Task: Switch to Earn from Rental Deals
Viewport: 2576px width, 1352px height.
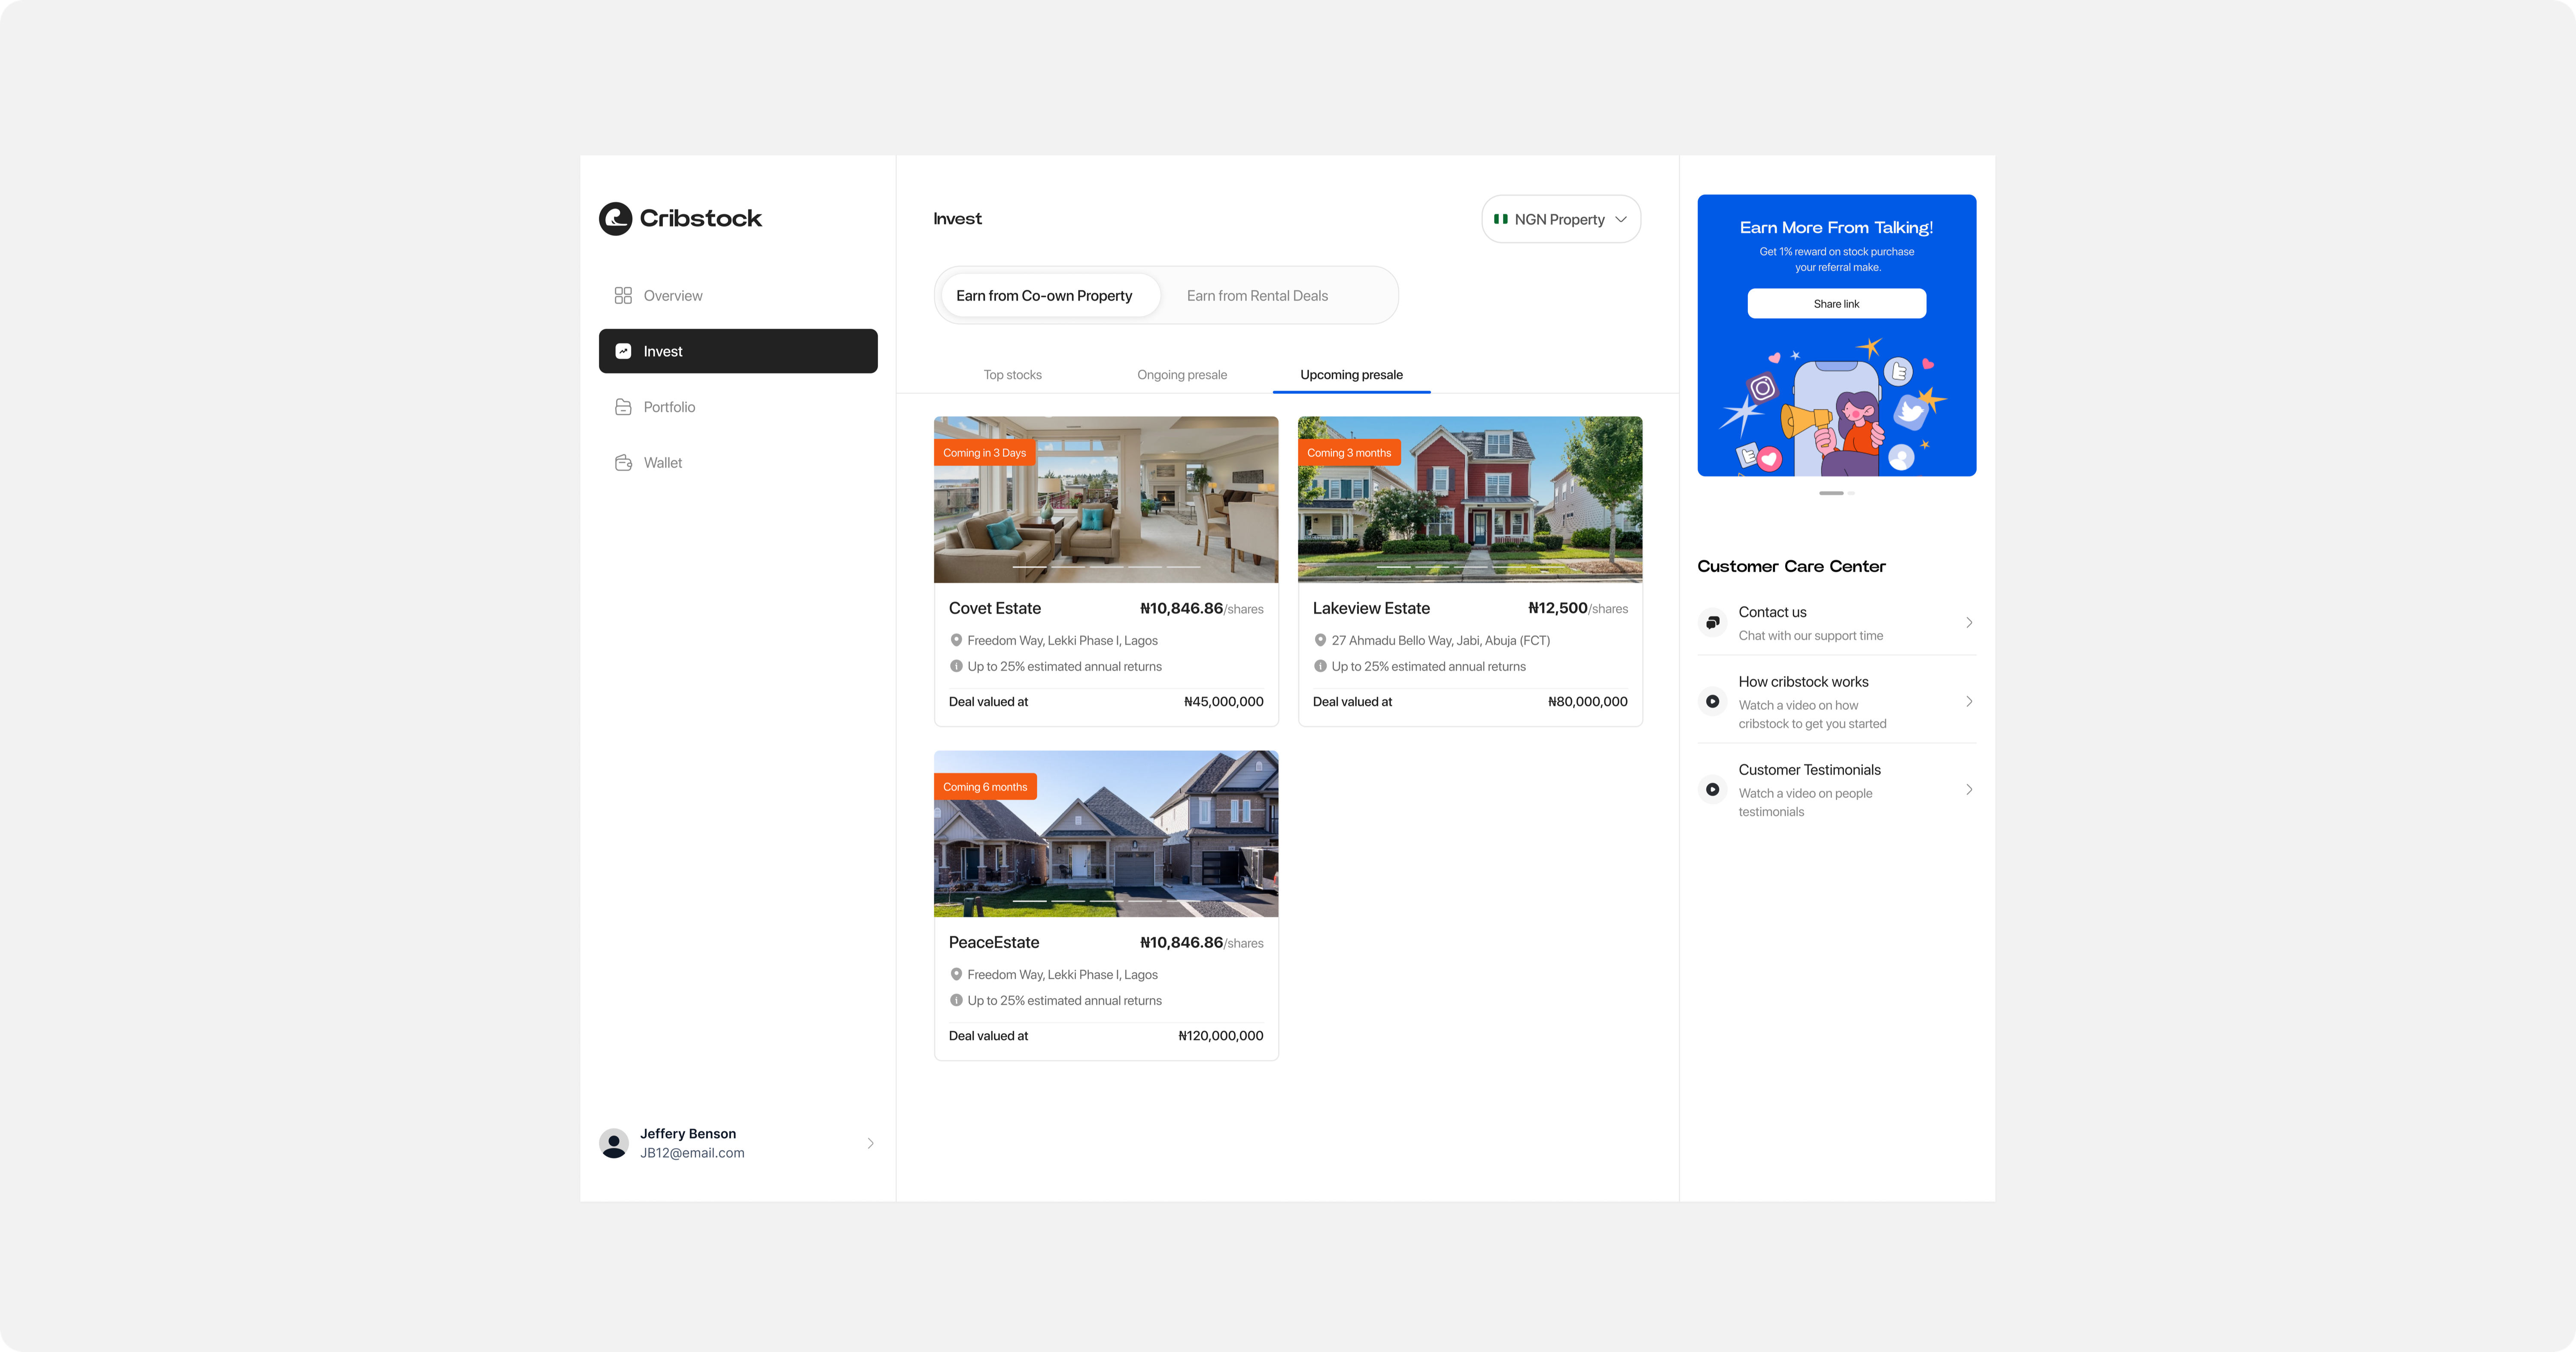Action: click(x=1257, y=296)
